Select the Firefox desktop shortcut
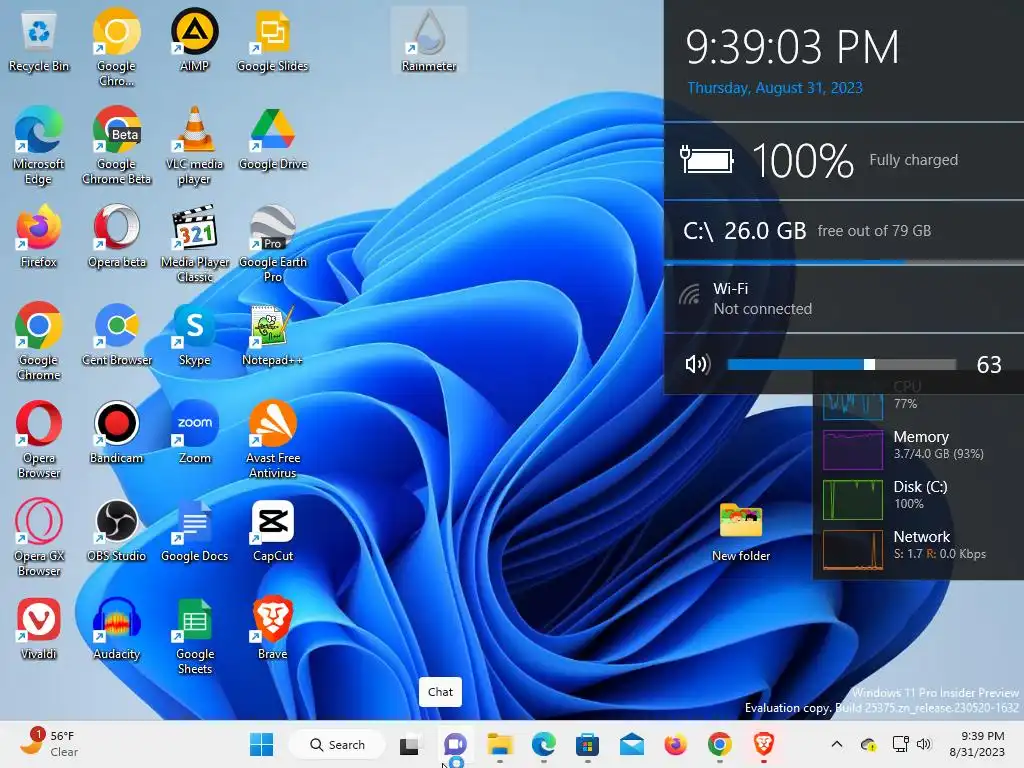 click(39, 238)
